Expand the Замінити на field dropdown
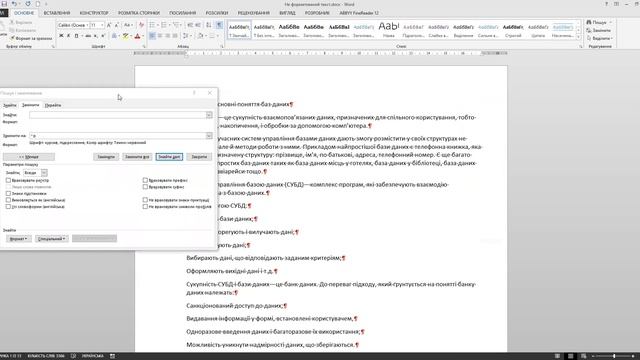Image resolution: width=640 pixels, height=360 pixels. tap(209, 136)
